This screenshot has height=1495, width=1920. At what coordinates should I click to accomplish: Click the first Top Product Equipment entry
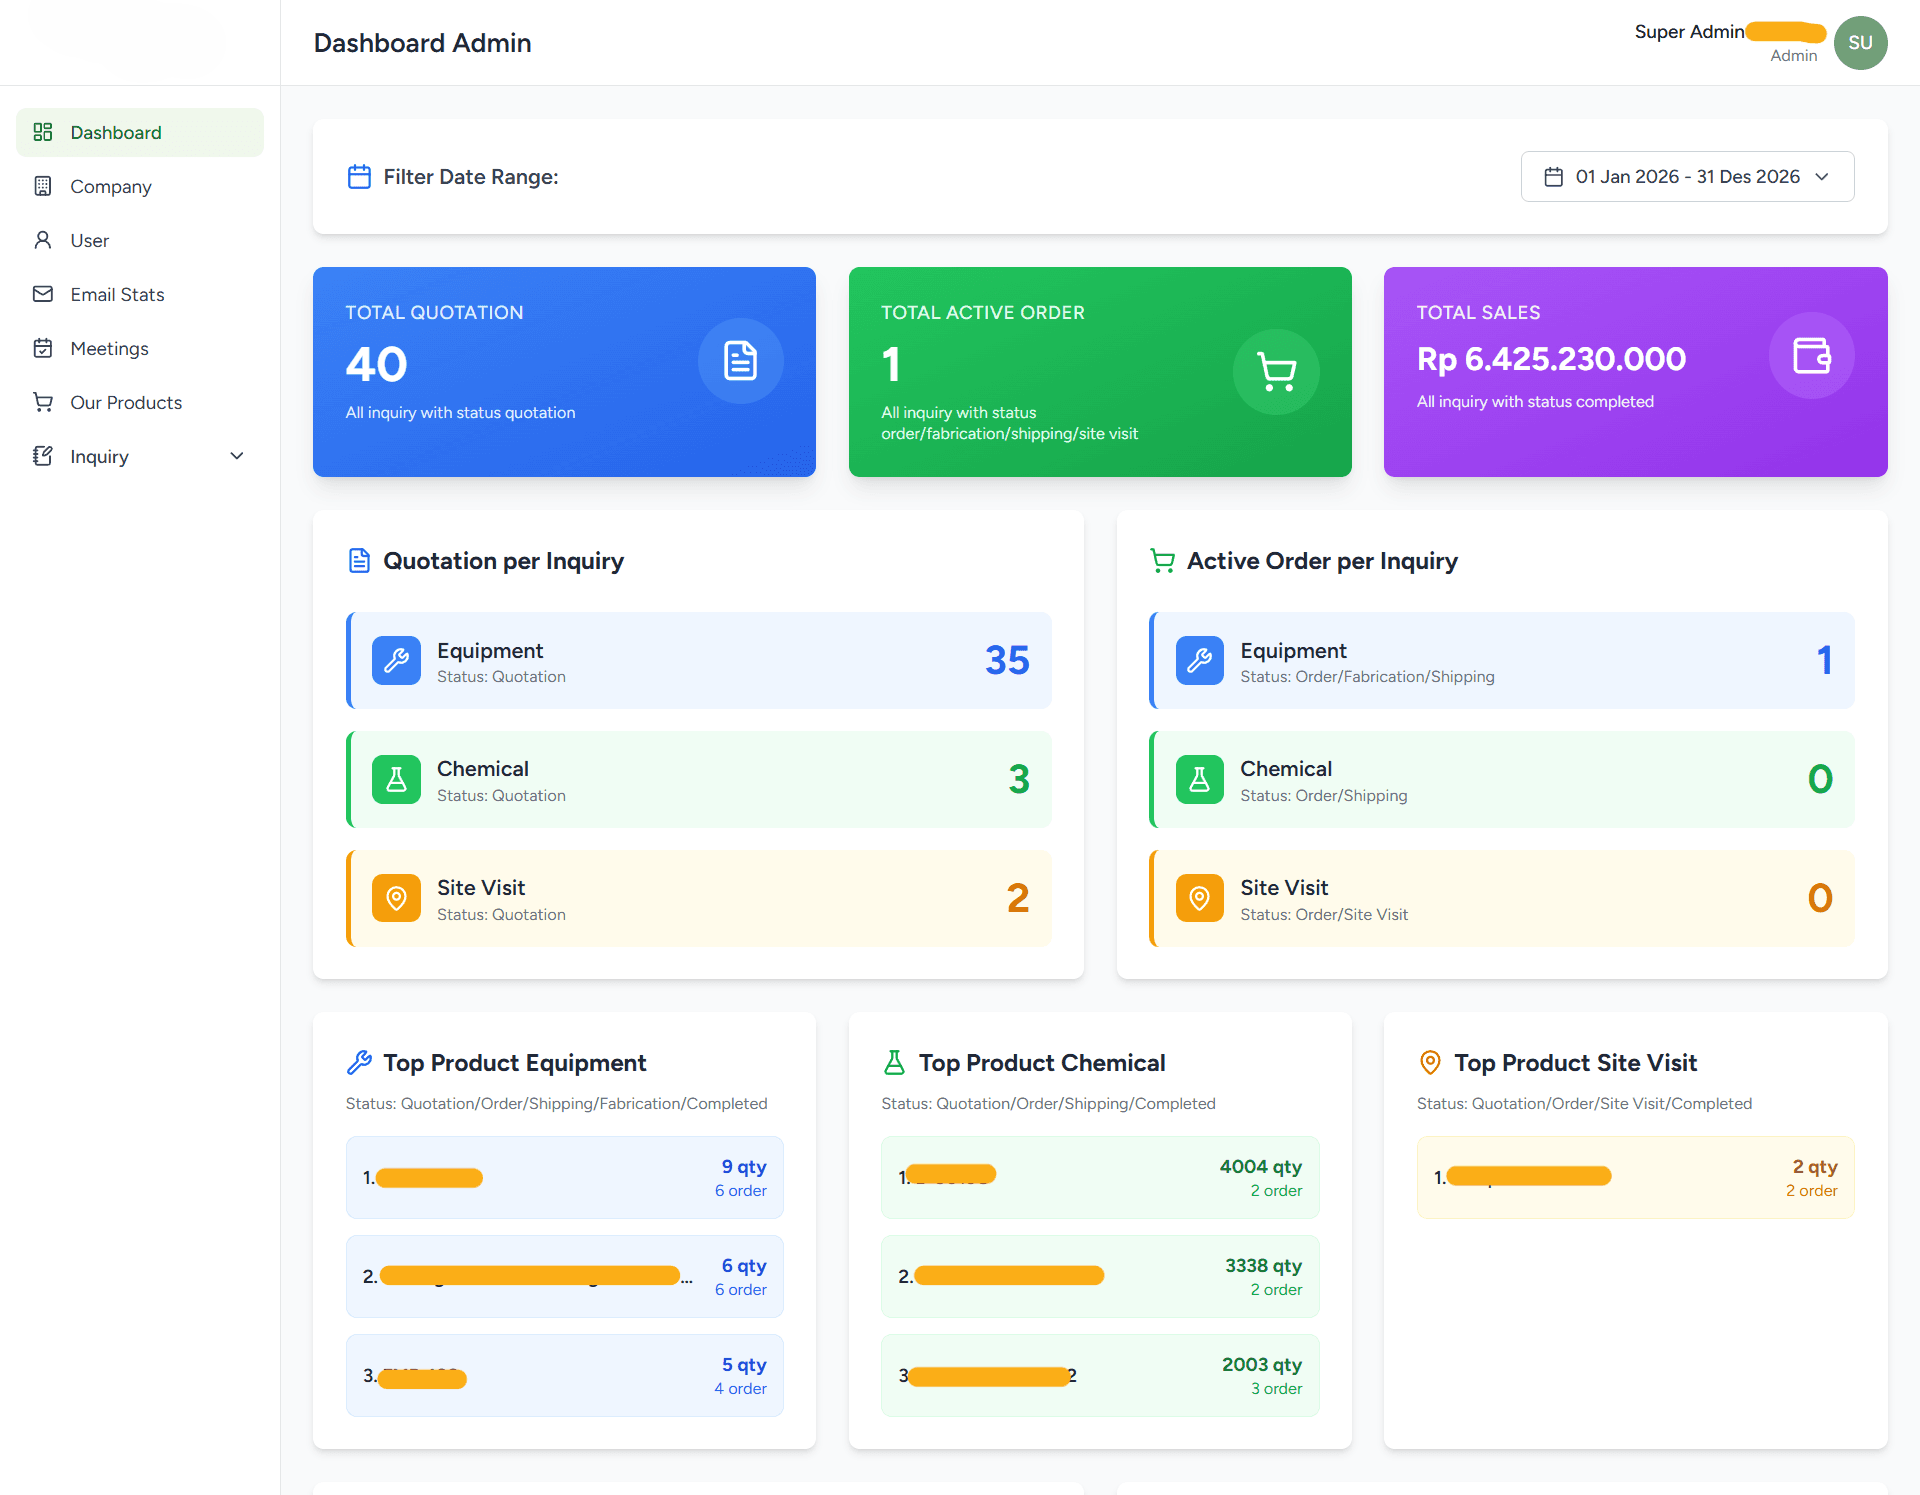coord(564,1177)
